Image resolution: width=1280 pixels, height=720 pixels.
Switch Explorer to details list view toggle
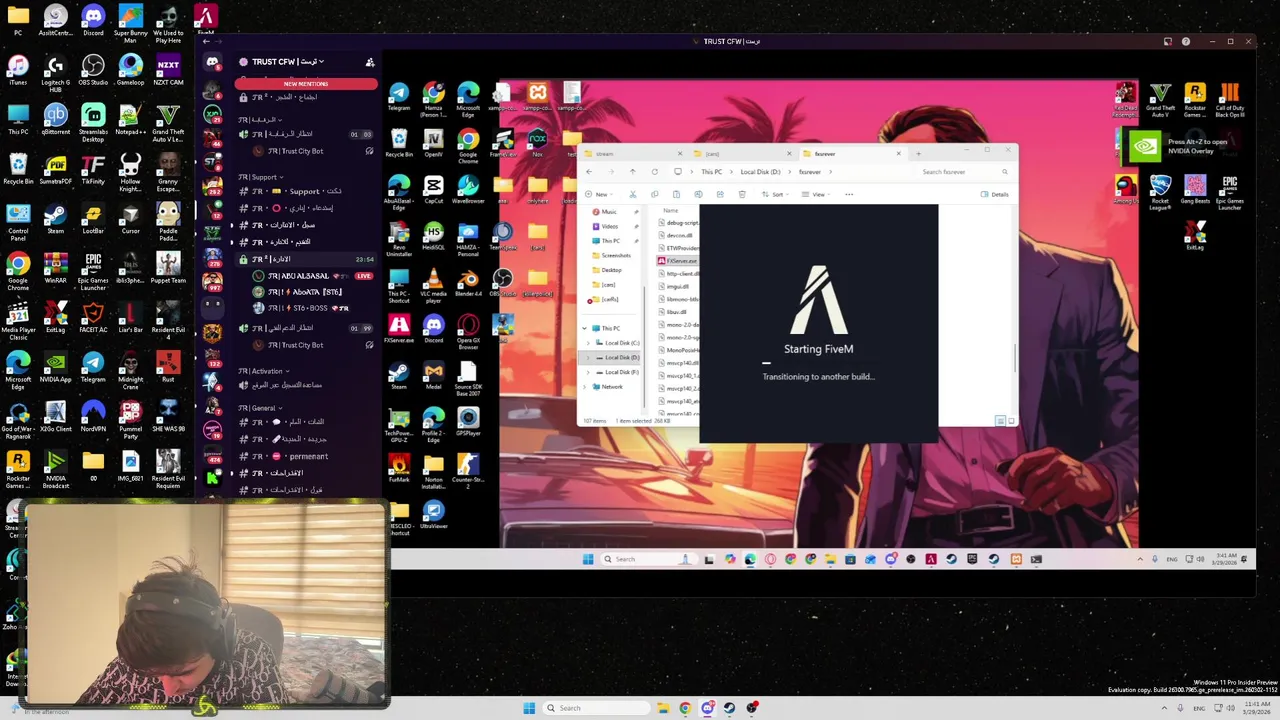(999, 421)
